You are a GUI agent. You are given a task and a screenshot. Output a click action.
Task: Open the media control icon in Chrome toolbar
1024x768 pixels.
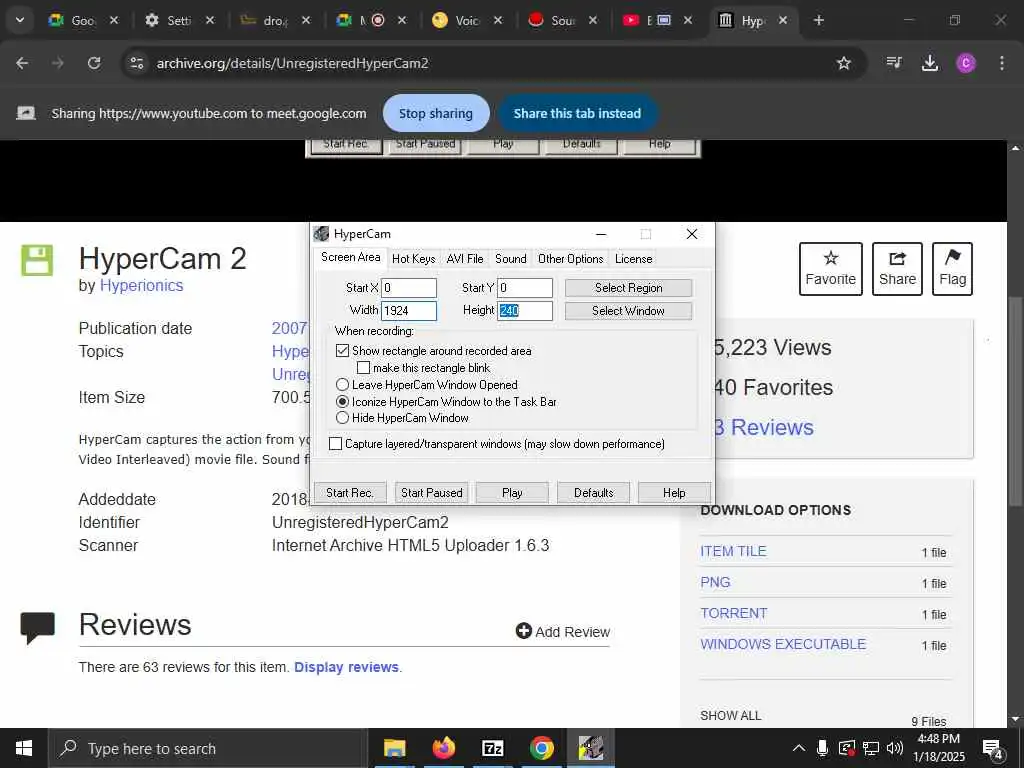894,63
